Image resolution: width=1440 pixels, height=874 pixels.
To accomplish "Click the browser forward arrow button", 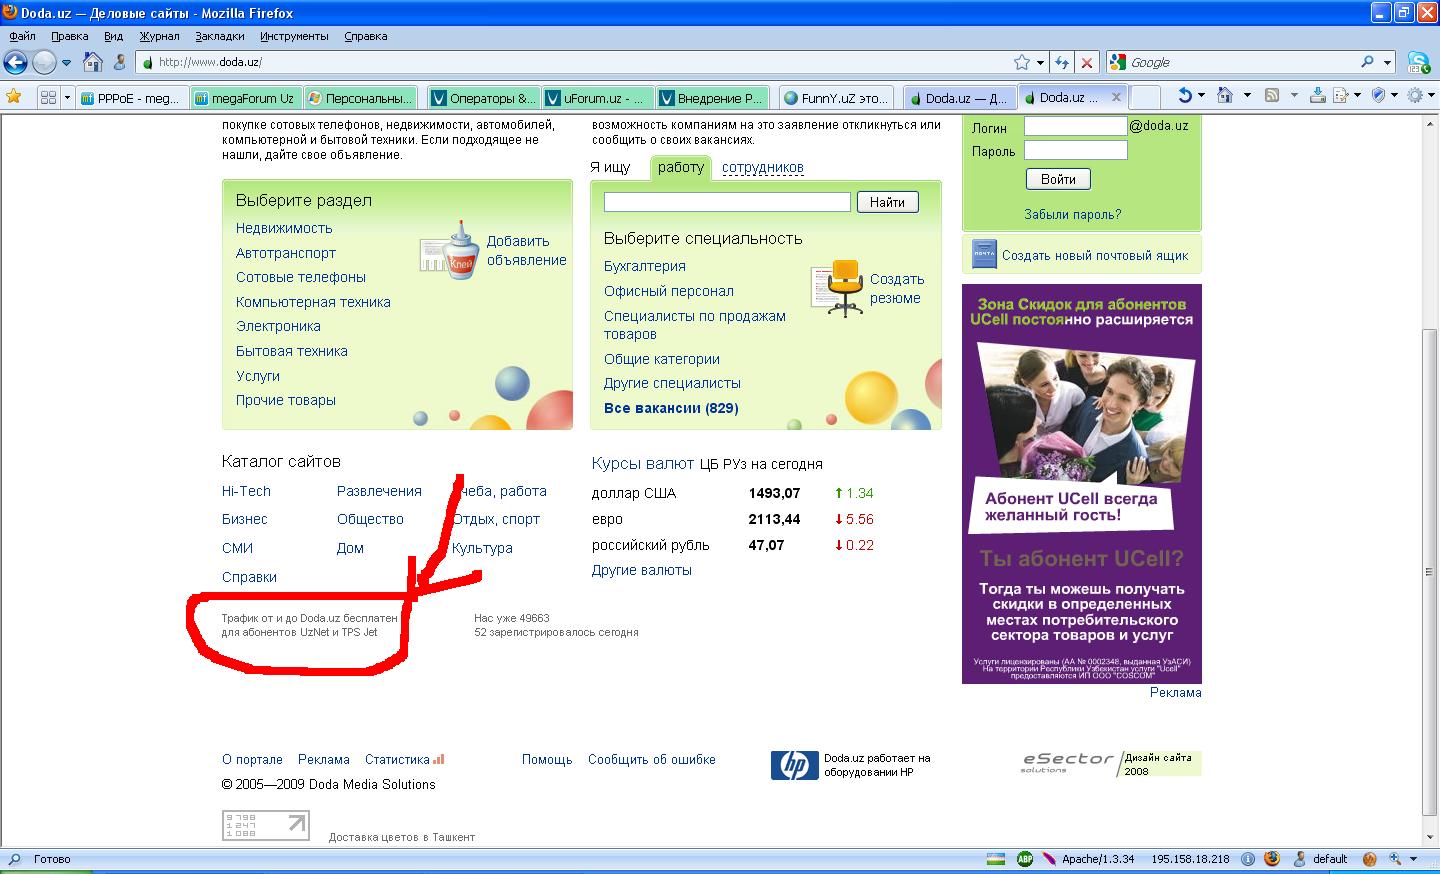I will pos(44,62).
